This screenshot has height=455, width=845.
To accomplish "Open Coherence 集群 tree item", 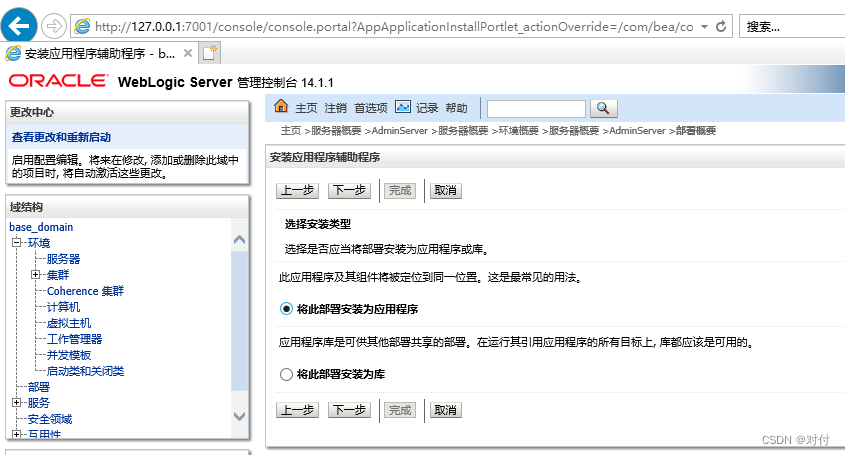I will pos(85,291).
